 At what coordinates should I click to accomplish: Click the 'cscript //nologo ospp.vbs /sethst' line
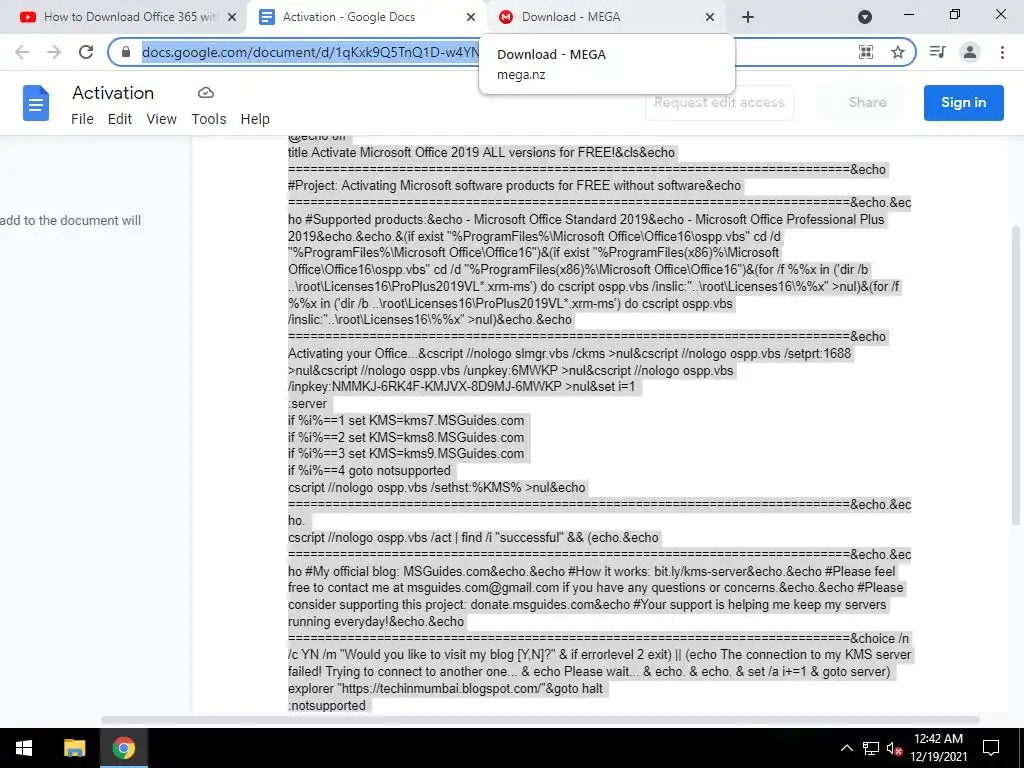436,488
